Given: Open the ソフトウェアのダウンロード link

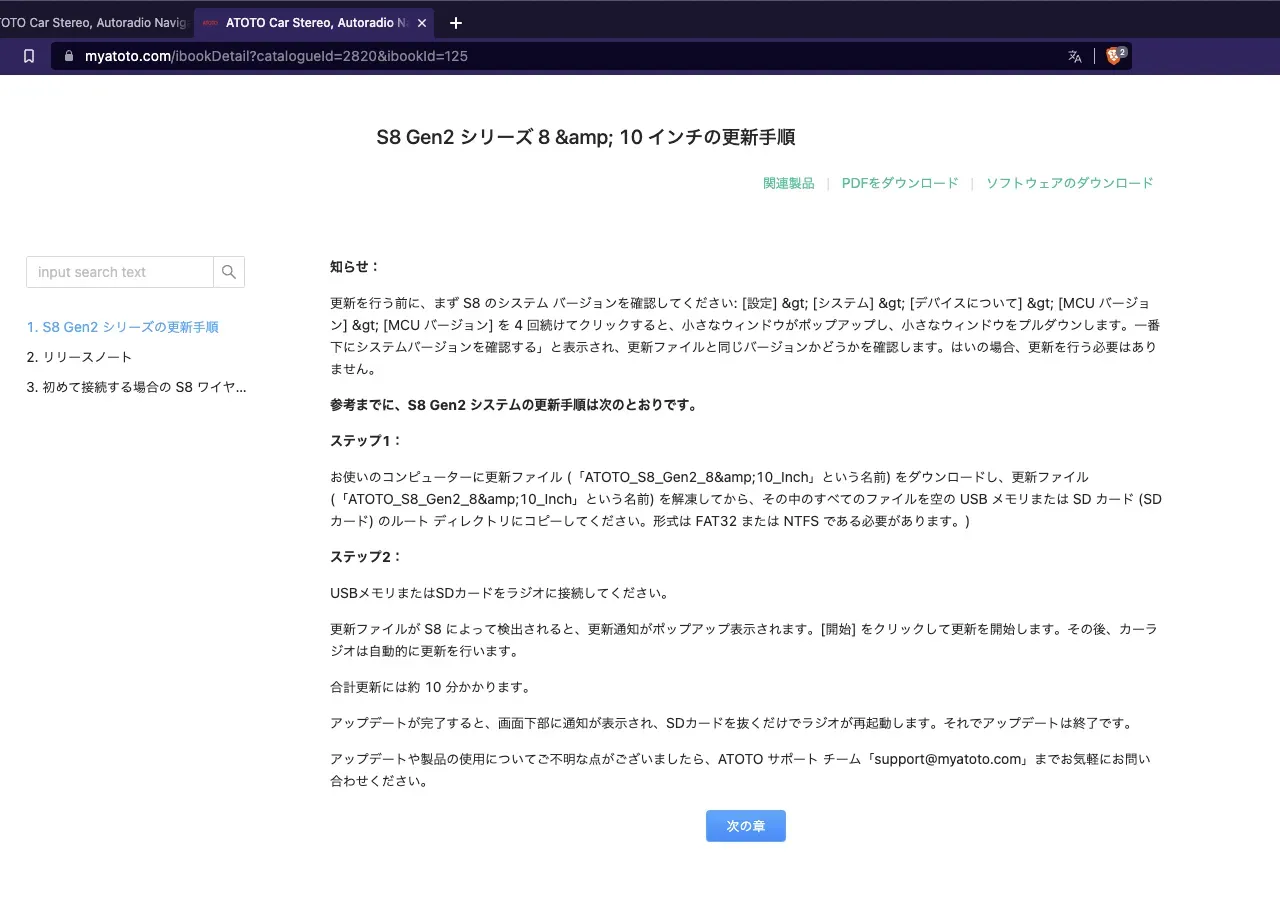Looking at the screenshot, I should pos(1070,183).
